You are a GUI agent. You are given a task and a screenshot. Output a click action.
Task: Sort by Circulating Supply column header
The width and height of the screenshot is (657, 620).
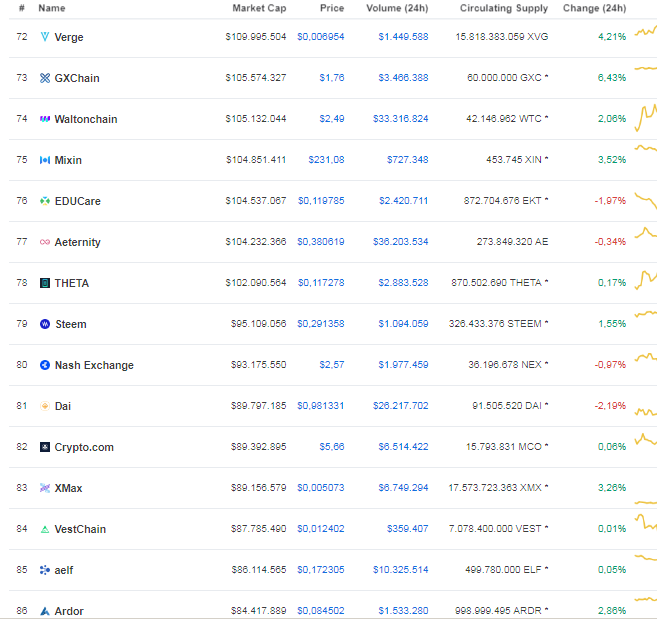pyautogui.click(x=504, y=8)
